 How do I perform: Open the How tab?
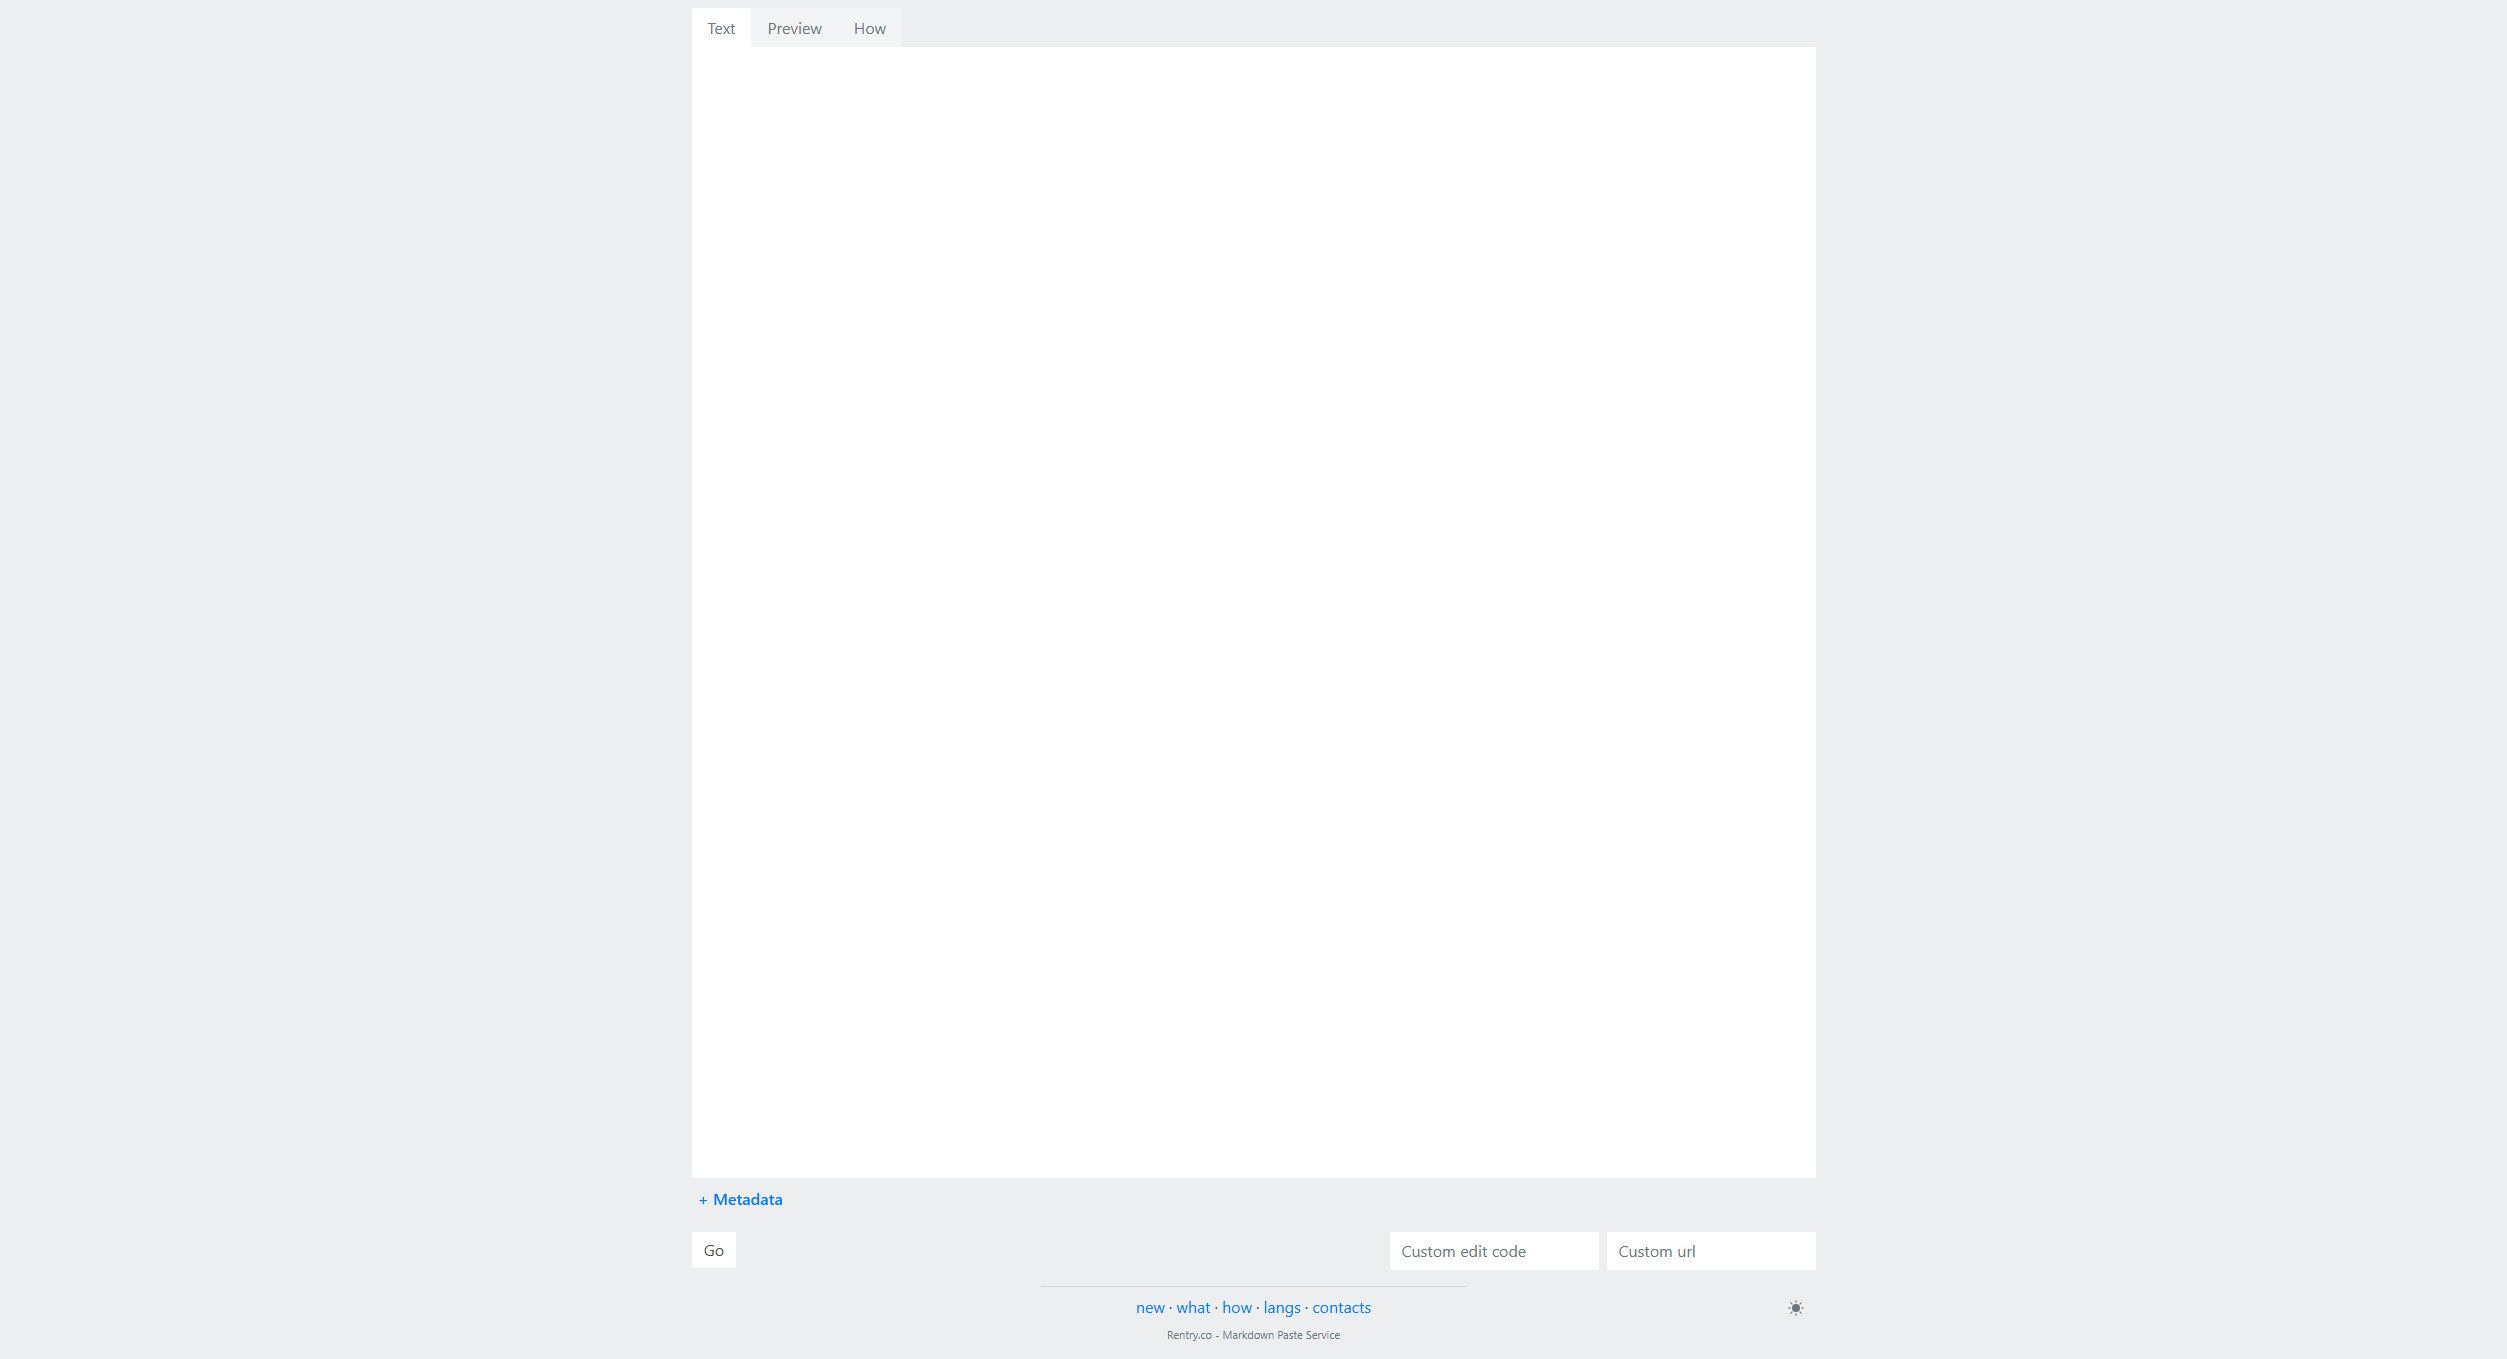click(x=869, y=28)
